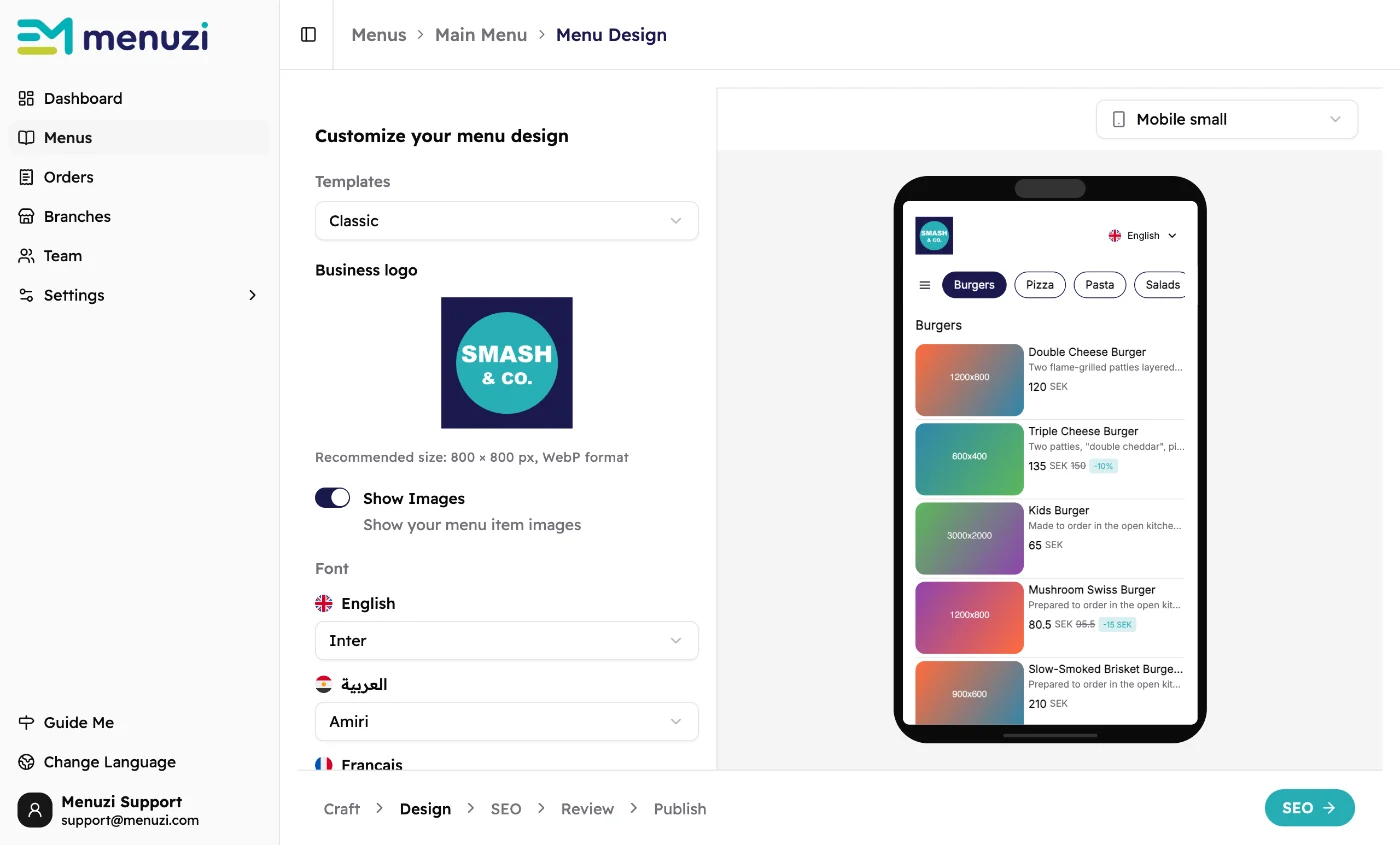Click the Change Language globe icon

pyautogui.click(x=27, y=762)
